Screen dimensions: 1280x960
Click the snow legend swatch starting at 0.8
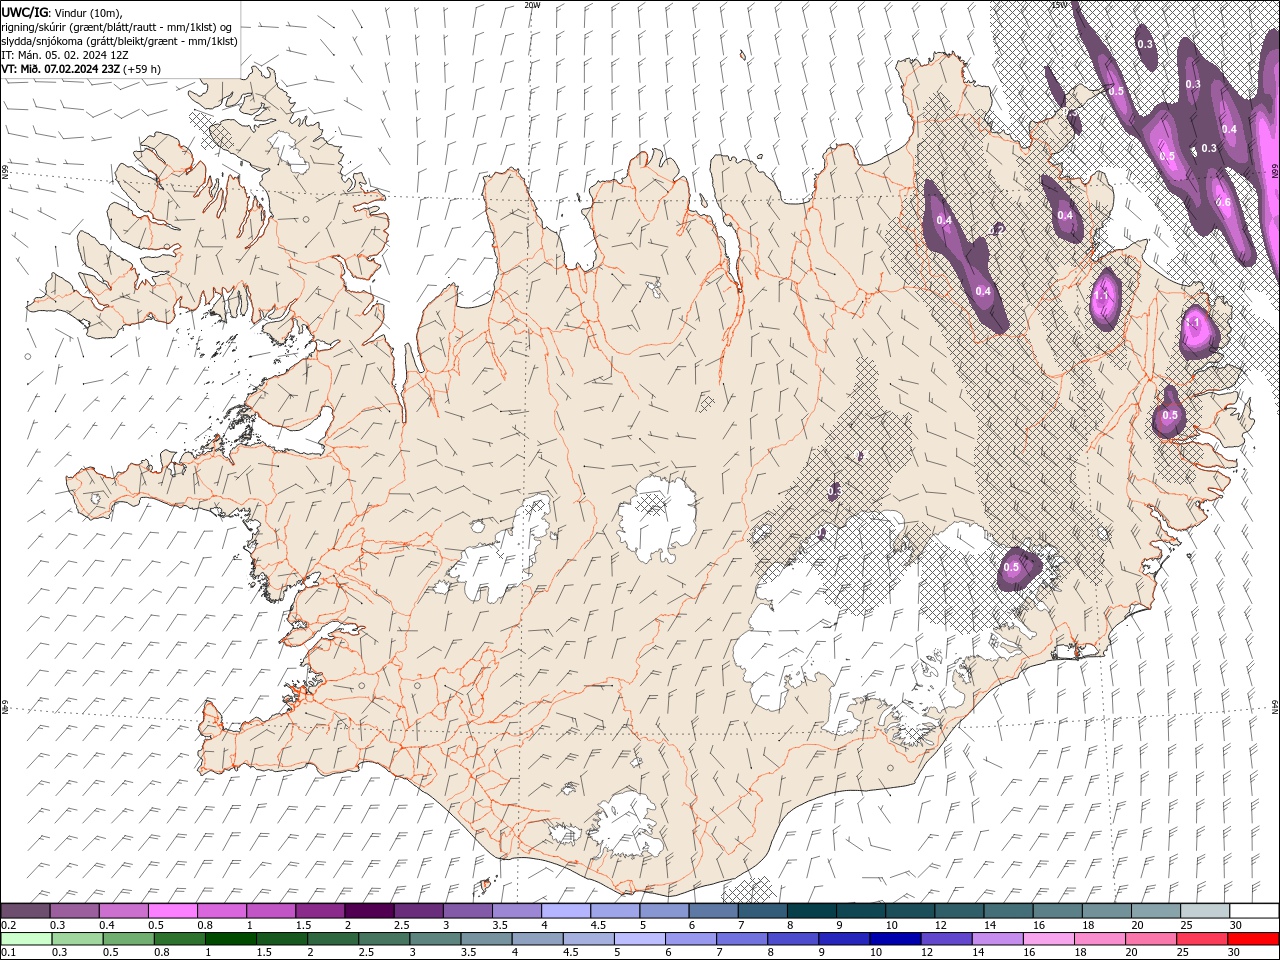(222, 911)
